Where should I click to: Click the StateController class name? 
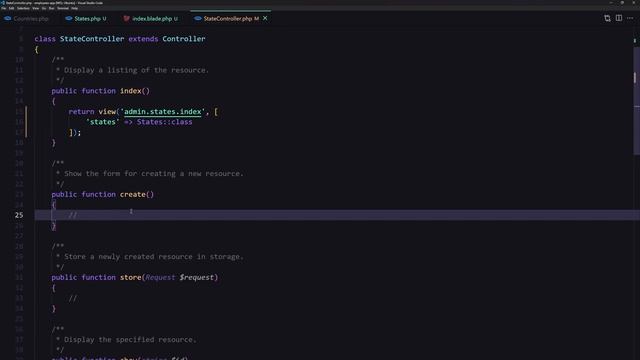click(92, 39)
